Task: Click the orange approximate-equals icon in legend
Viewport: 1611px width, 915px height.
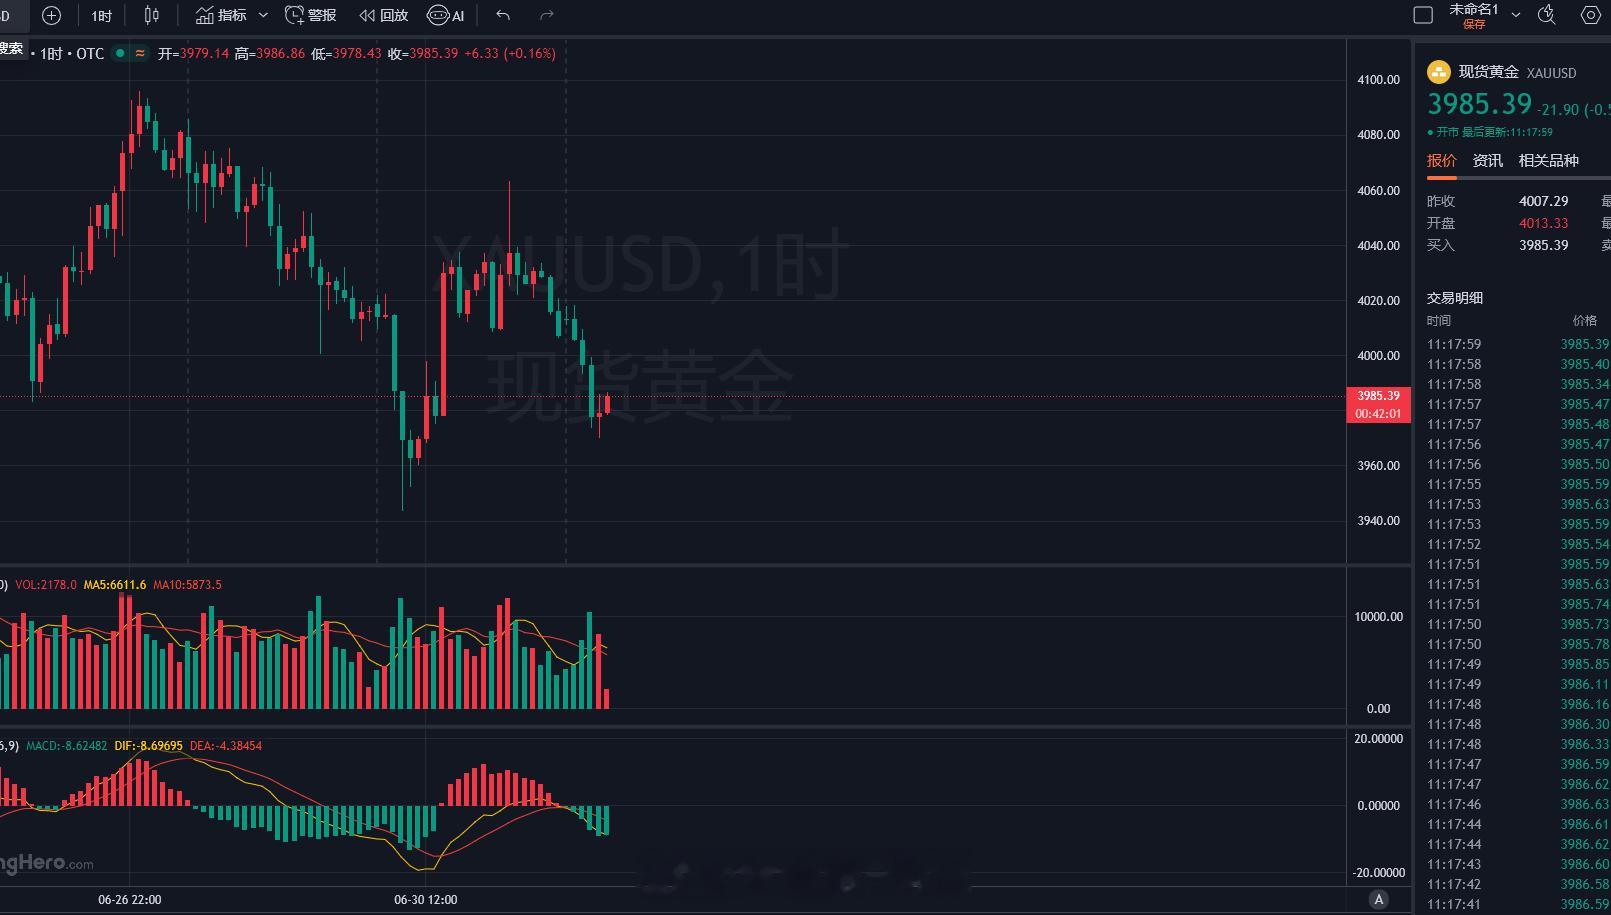Action: point(140,53)
